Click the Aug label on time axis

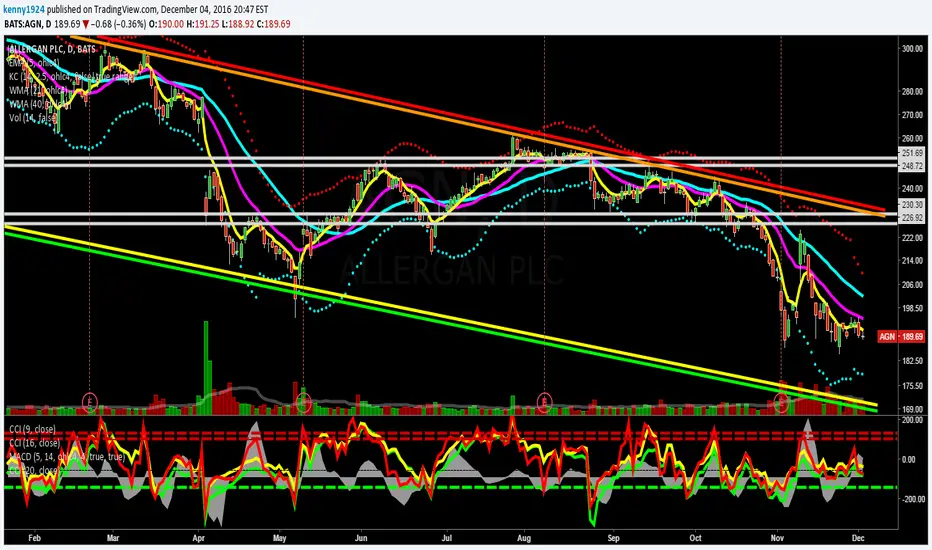click(x=524, y=538)
